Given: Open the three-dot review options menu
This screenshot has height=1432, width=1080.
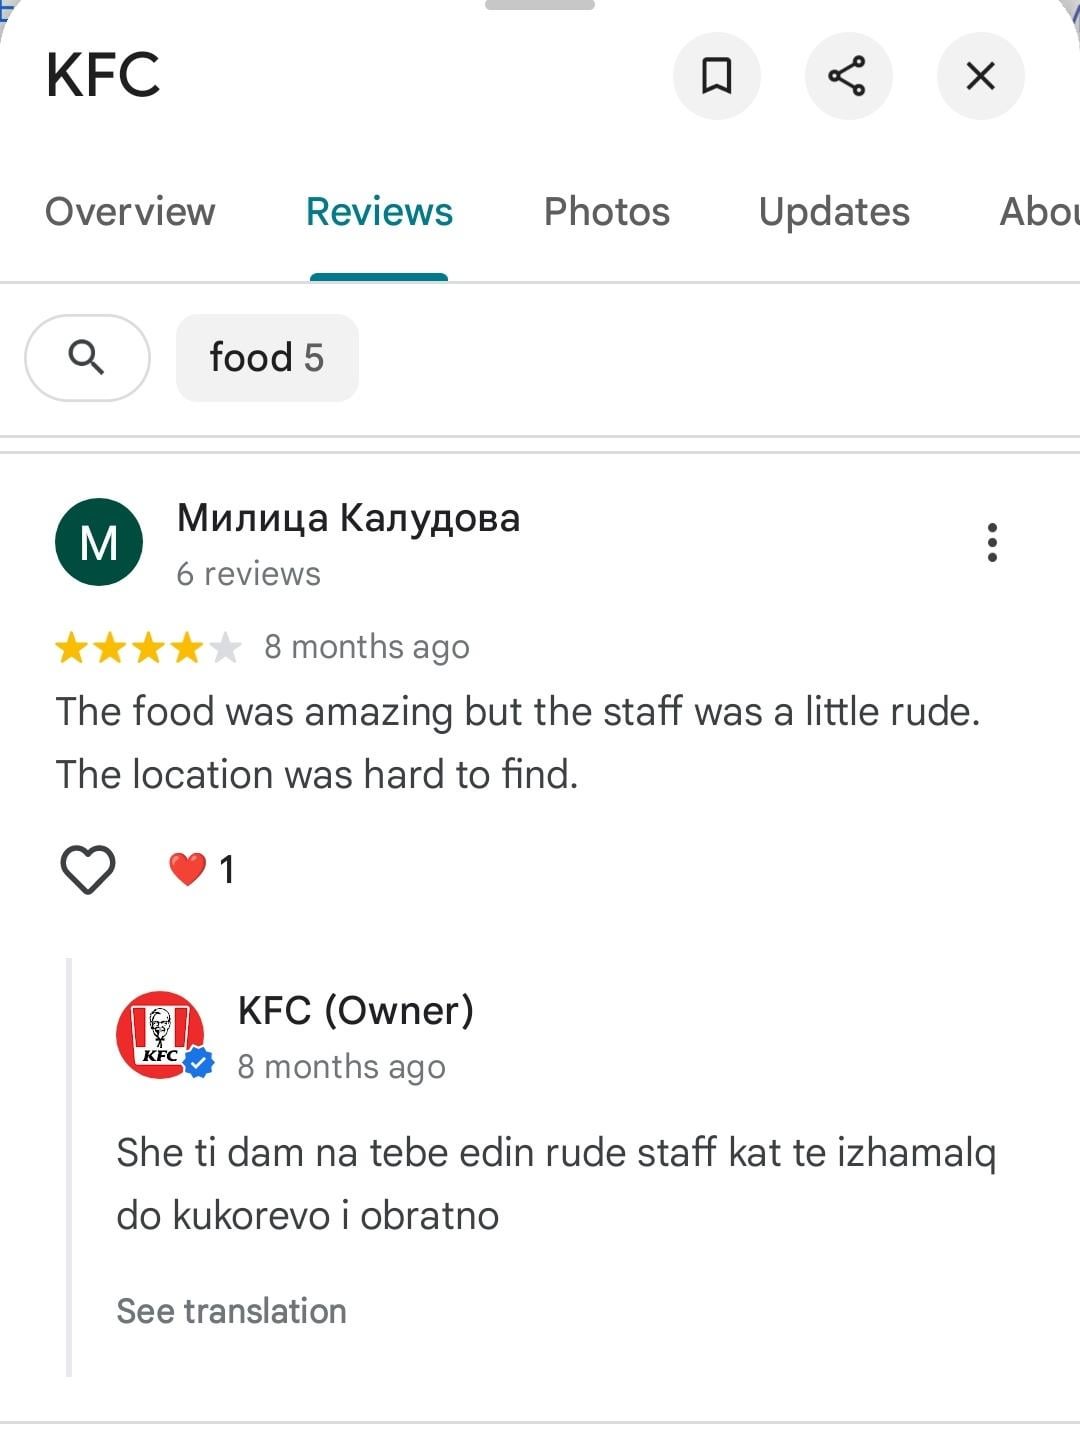Looking at the screenshot, I should 992,542.
